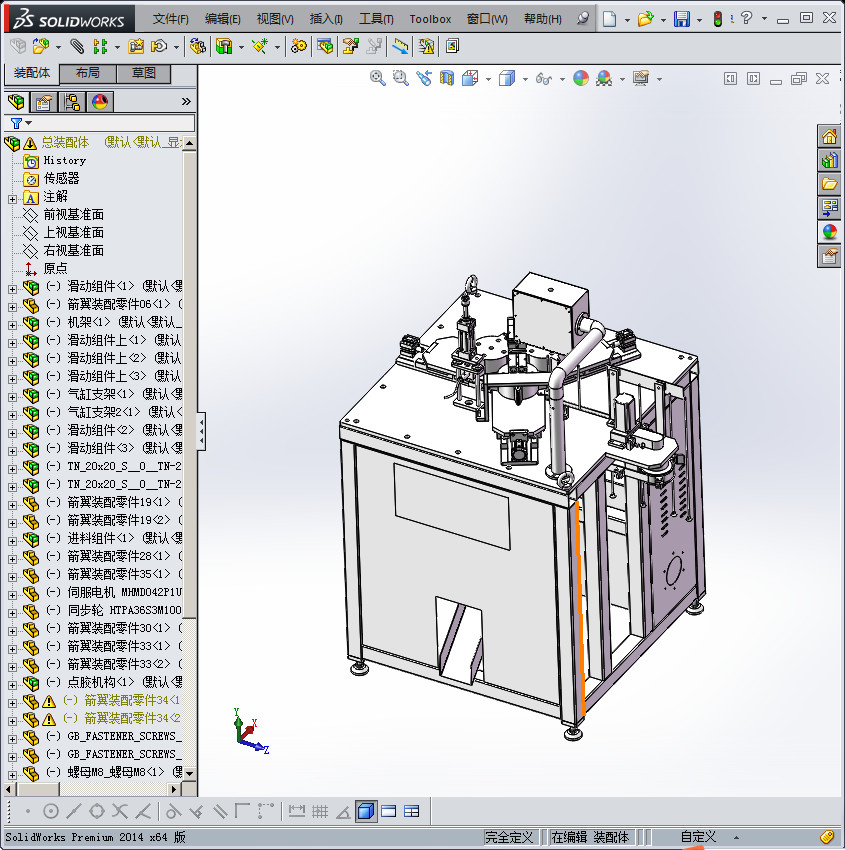
Task: Click the Zoom to Fit magnifier icon
Action: tap(378, 78)
